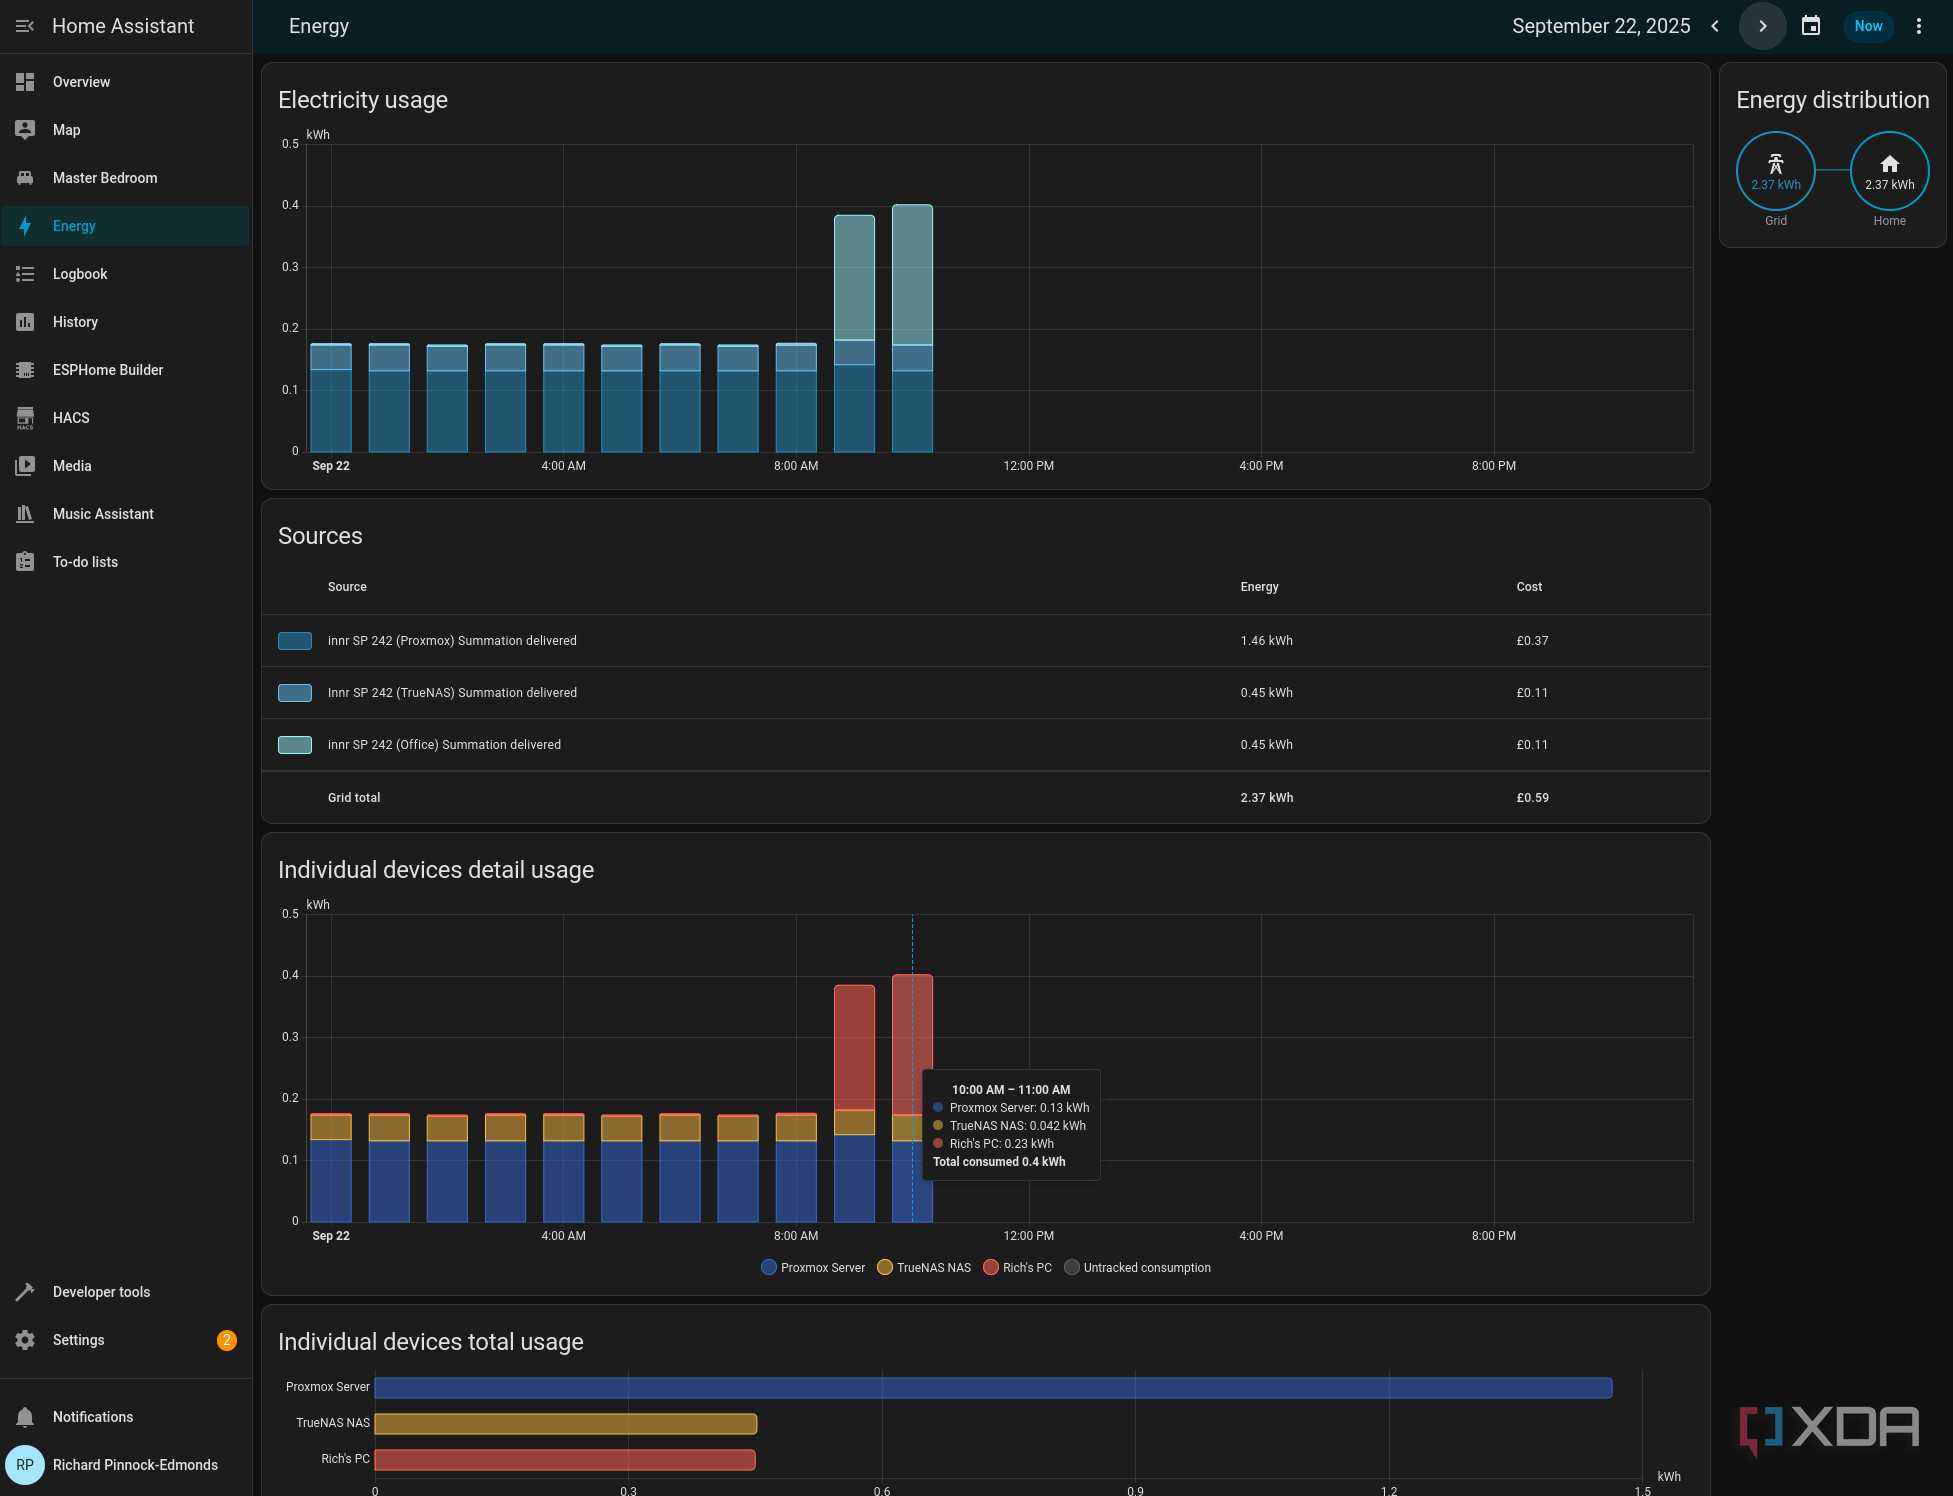Open the Settings gear icon
The image size is (1953, 1496).
25,1340
